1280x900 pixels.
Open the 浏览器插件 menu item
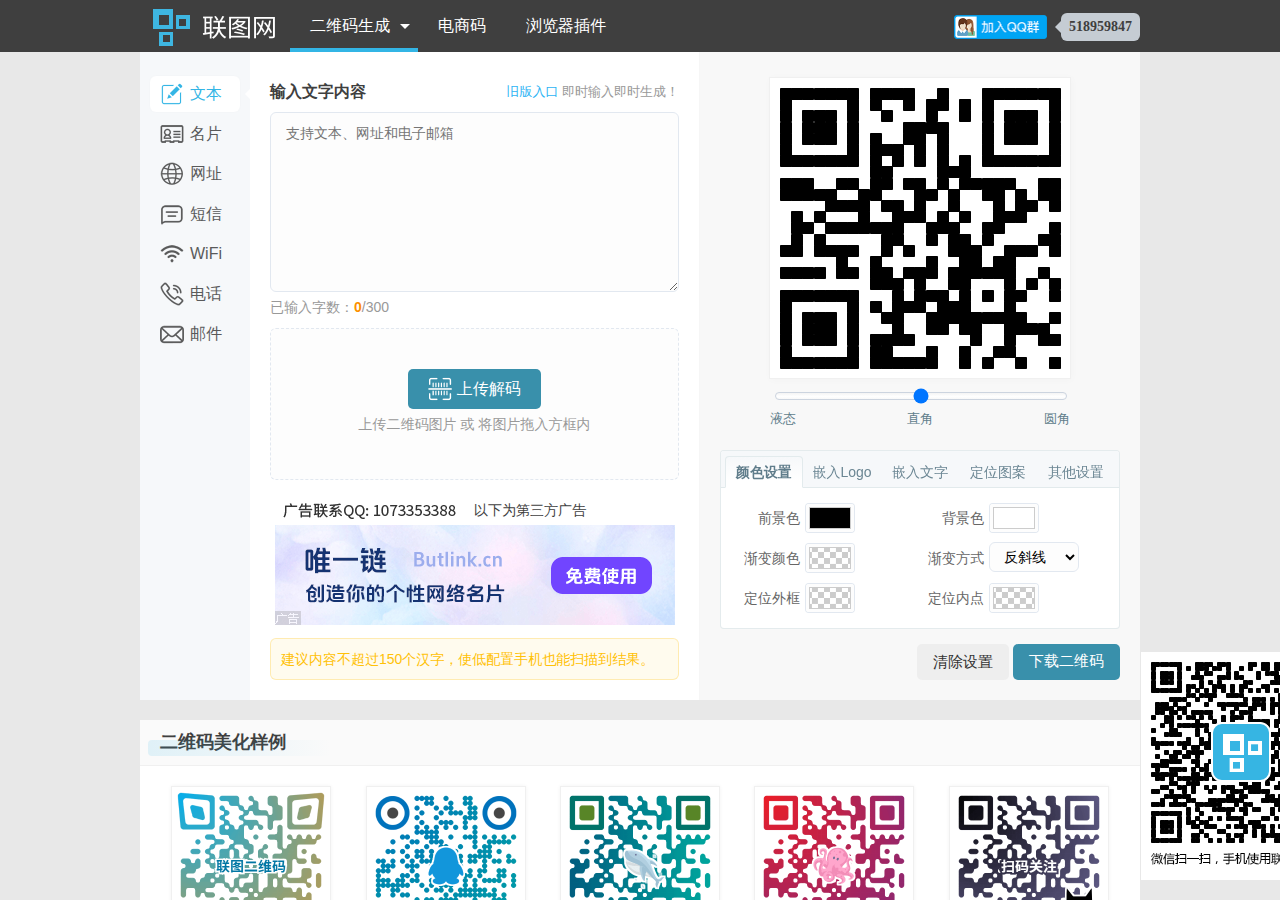tap(566, 26)
